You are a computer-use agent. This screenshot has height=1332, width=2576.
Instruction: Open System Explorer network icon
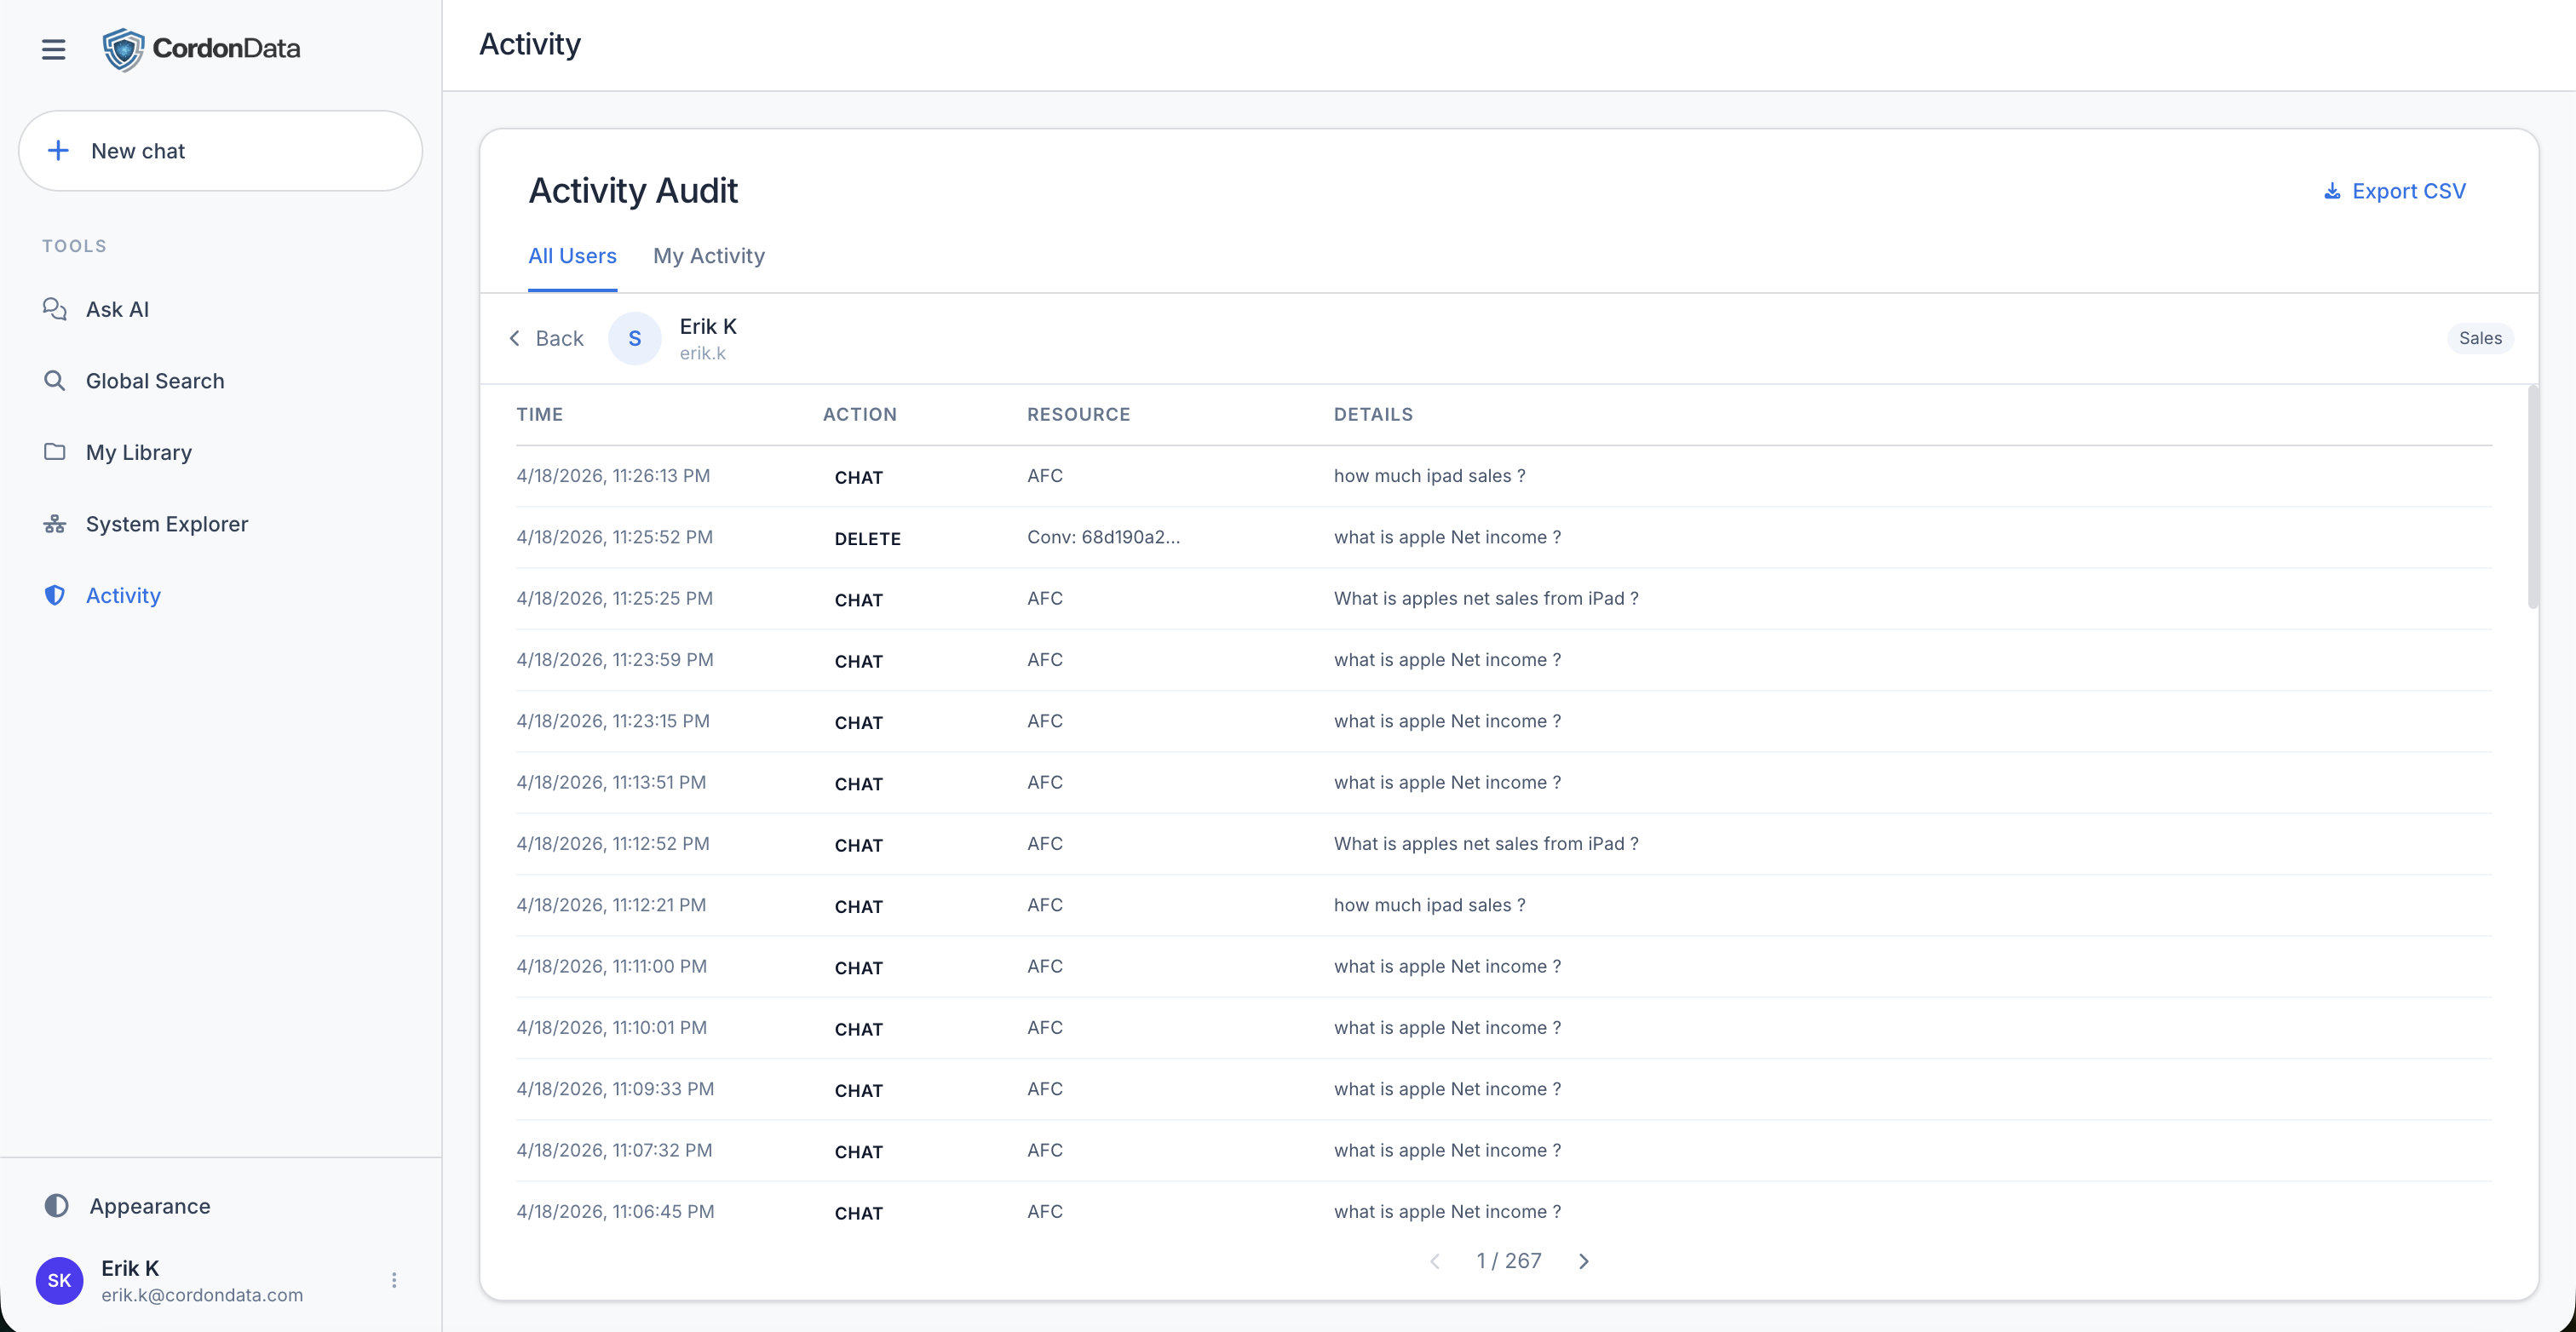[x=55, y=524]
